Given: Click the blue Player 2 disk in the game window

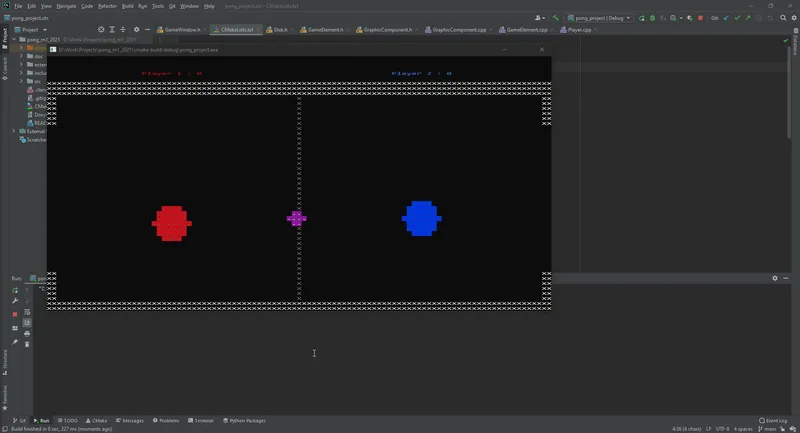Looking at the screenshot, I should [x=422, y=218].
